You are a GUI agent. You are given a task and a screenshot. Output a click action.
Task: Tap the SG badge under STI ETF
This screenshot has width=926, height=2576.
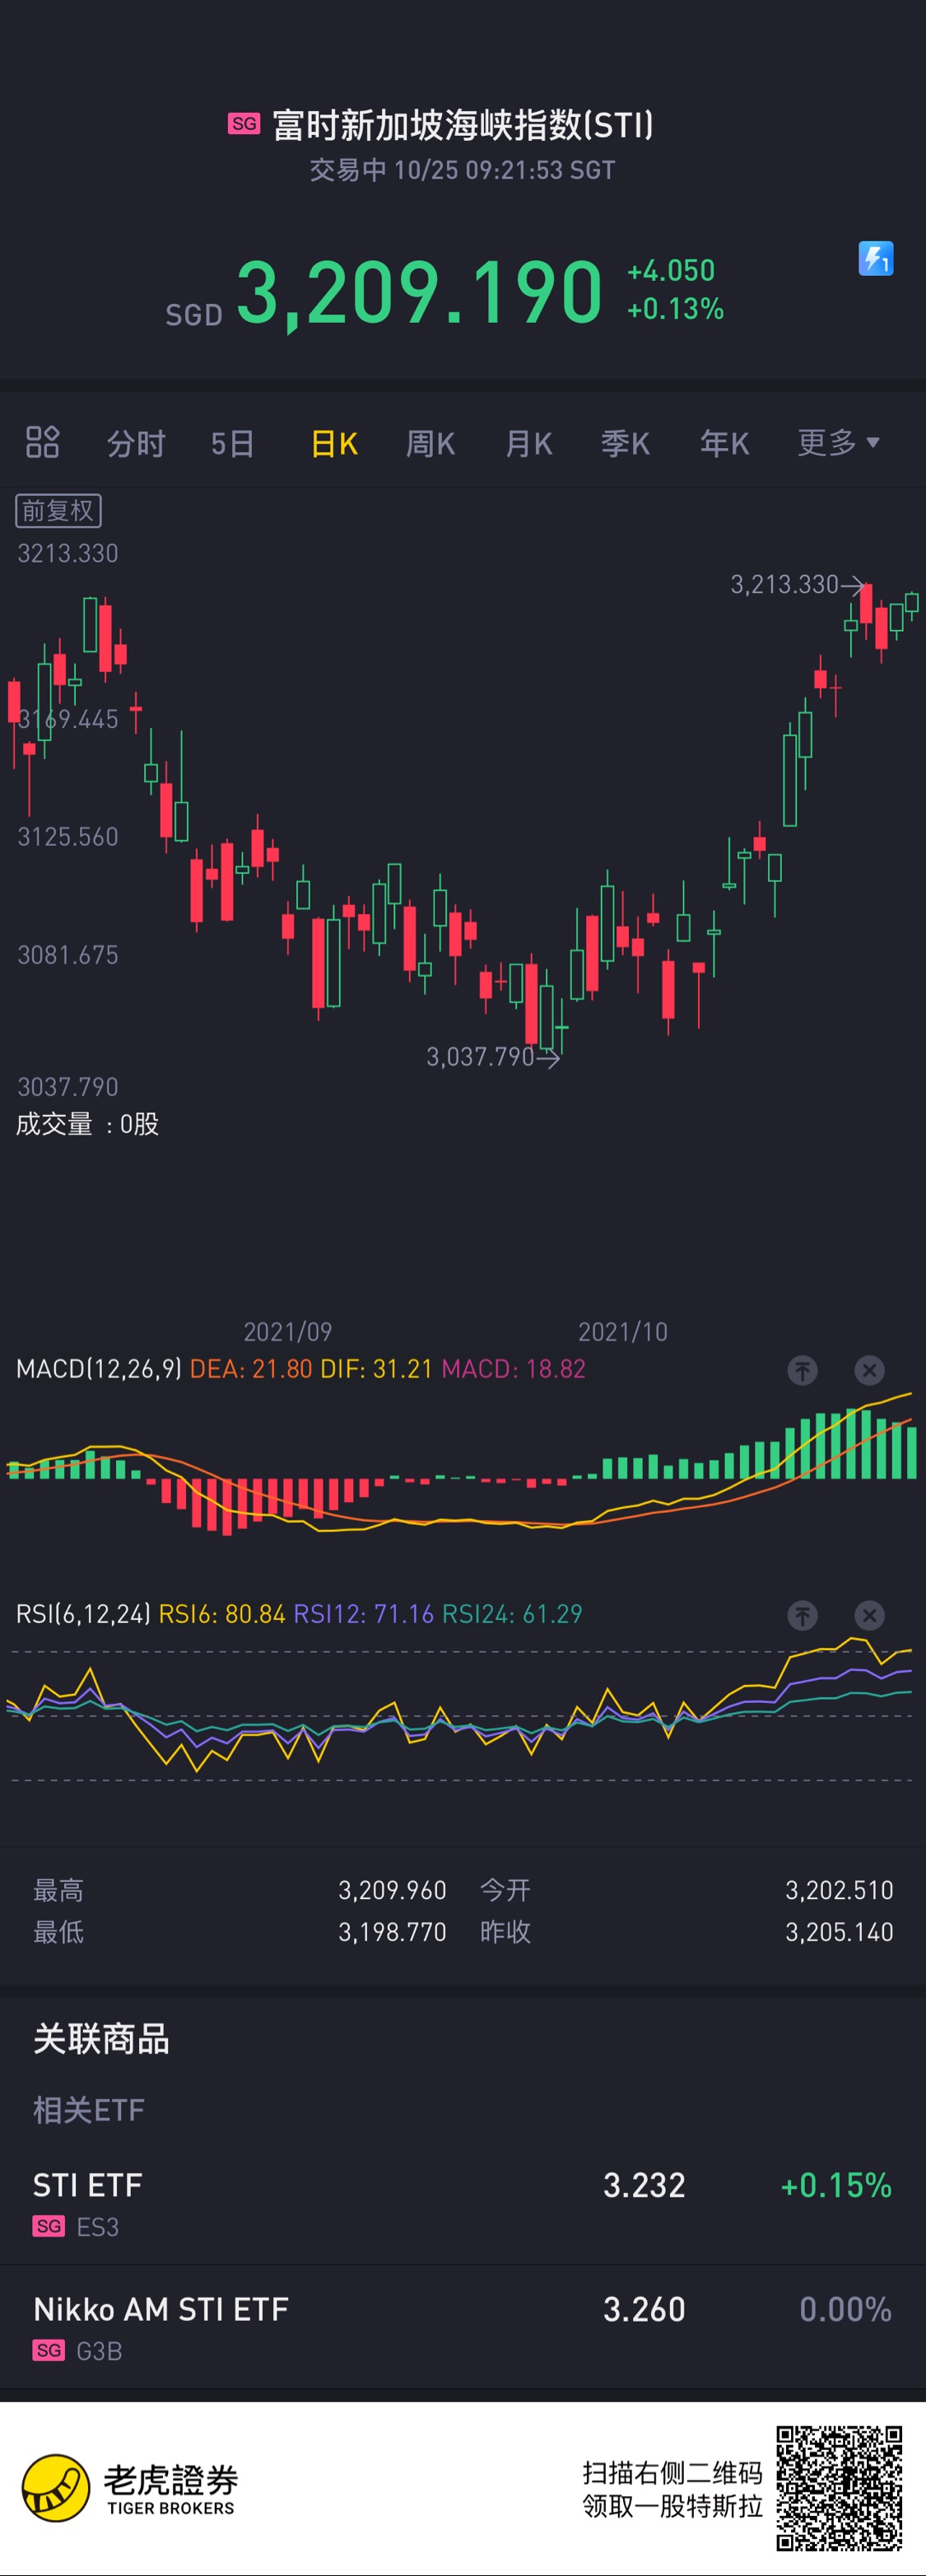coord(49,2226)
